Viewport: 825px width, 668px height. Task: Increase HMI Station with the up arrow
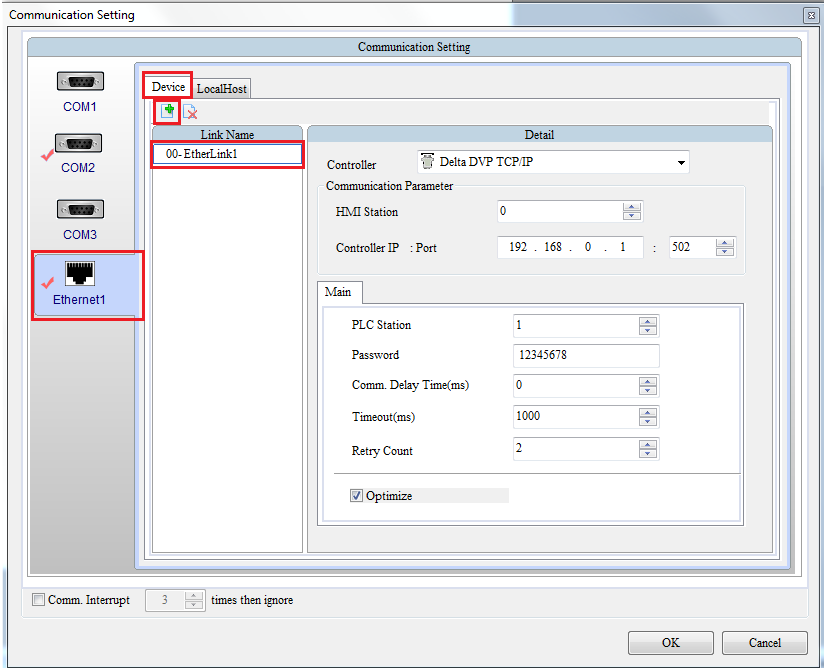(x=632, y=206)
